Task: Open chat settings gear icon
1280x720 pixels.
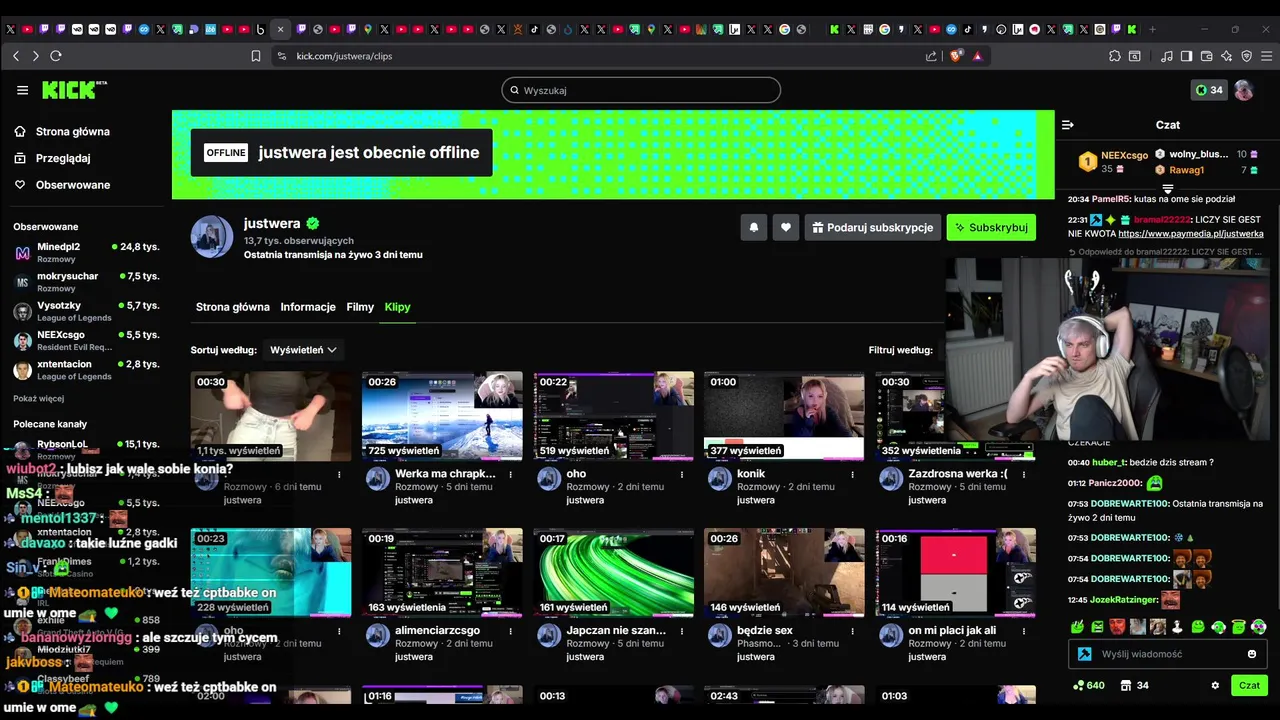Action: 1215,686
